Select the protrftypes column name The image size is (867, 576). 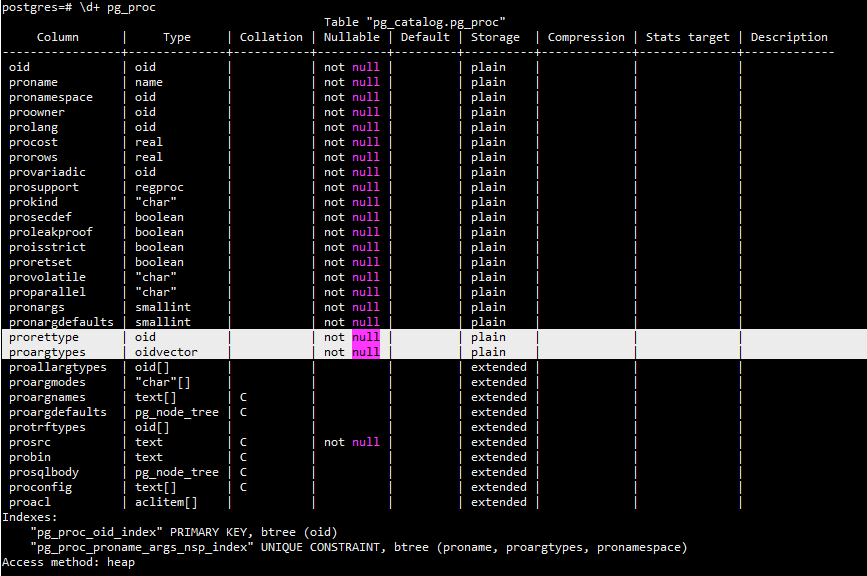tap(48, 427)
